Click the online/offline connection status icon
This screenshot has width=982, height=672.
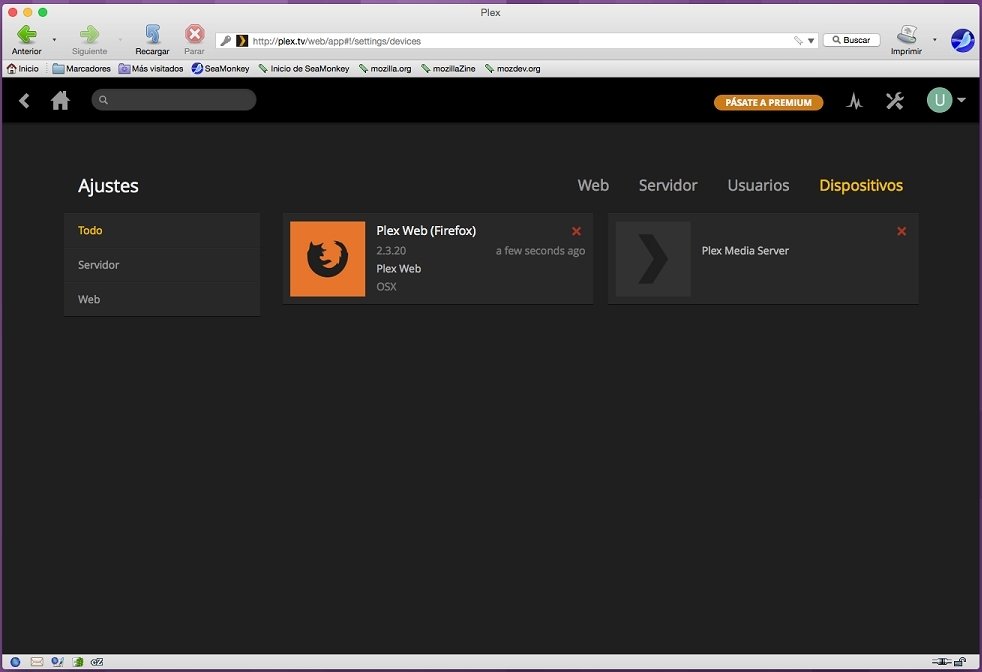941,662
